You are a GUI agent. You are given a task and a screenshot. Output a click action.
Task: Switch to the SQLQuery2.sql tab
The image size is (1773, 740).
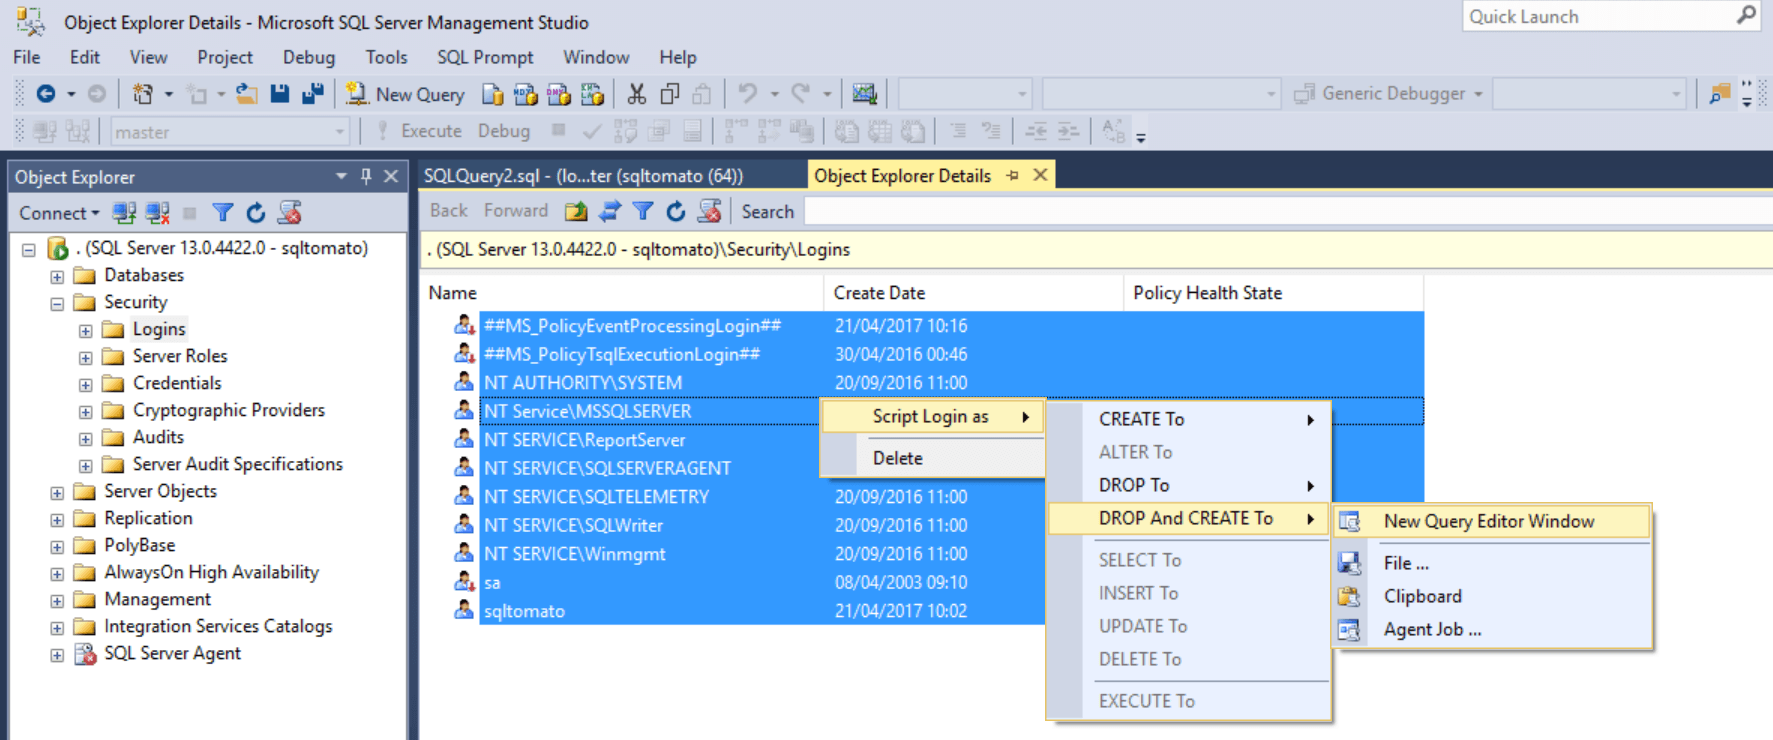coord(583,176)
